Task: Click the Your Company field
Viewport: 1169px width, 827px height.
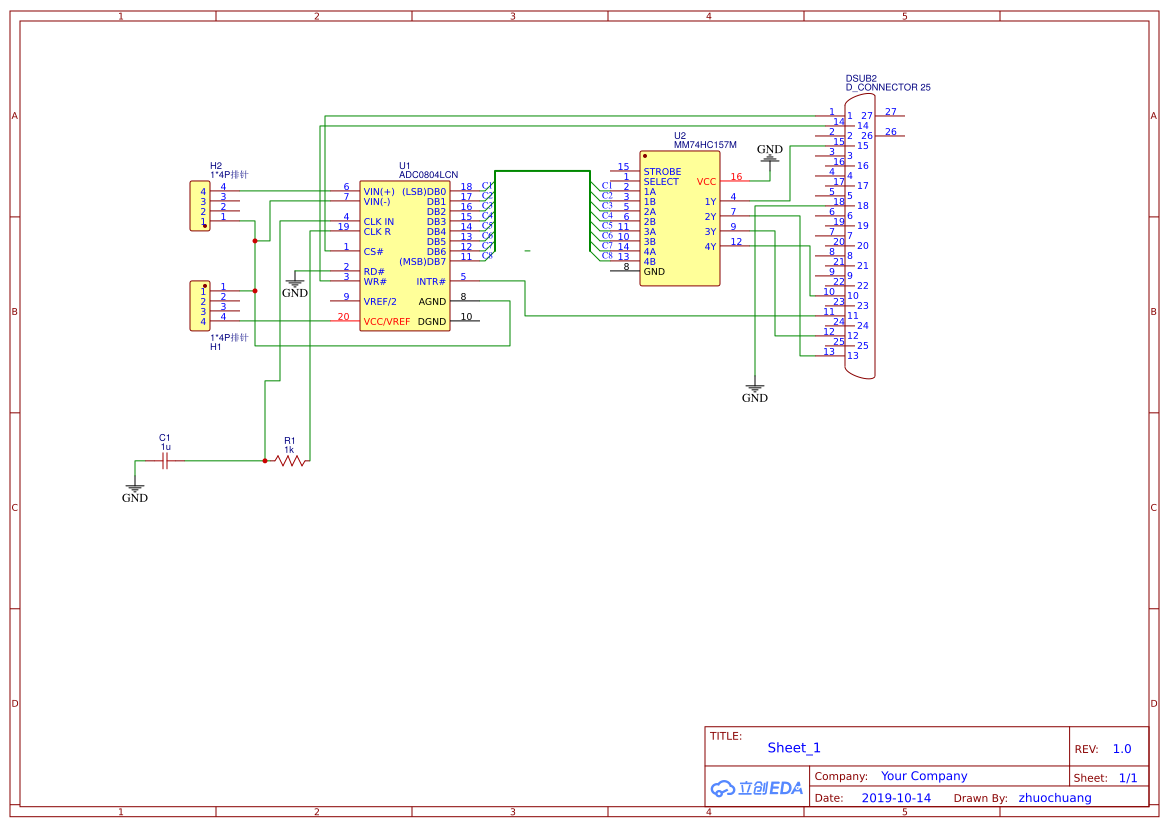Action: [x=924, y=776]
